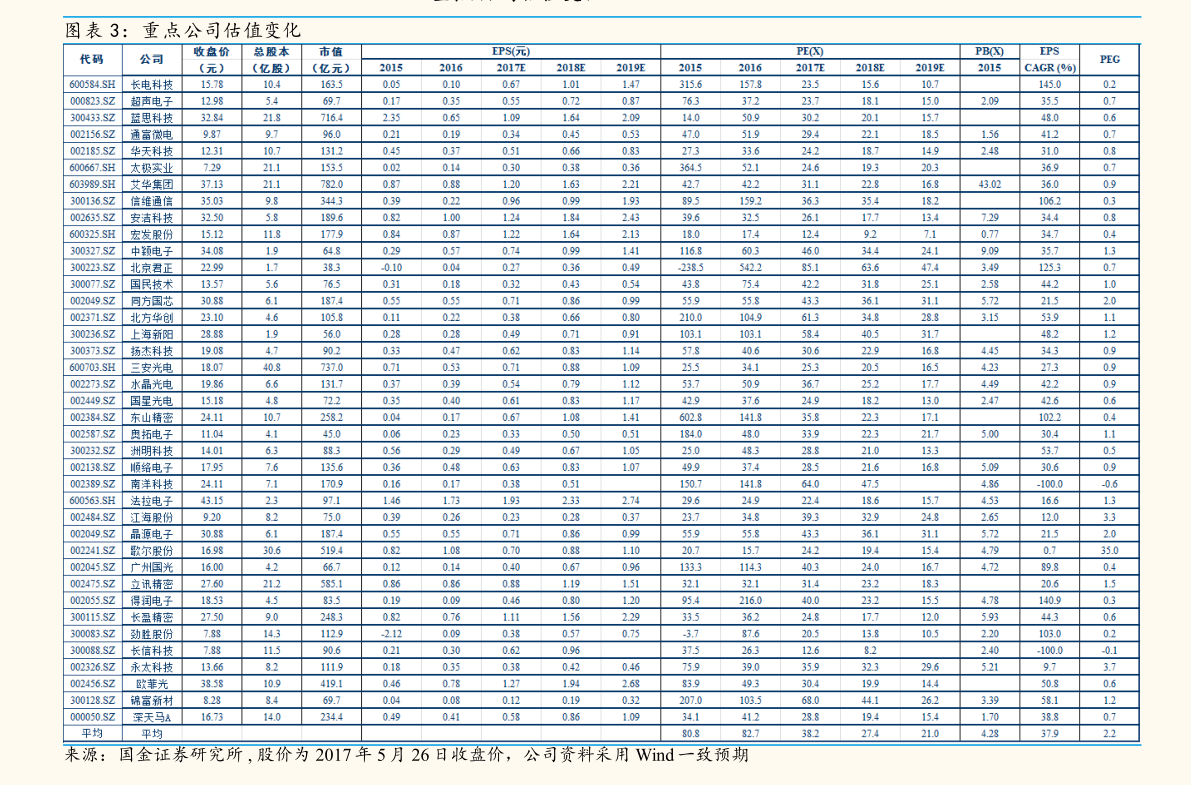This screenshot has height=785, width=1191.
Task: Click company name 法拉电子
Action: (x=151, y=501)
